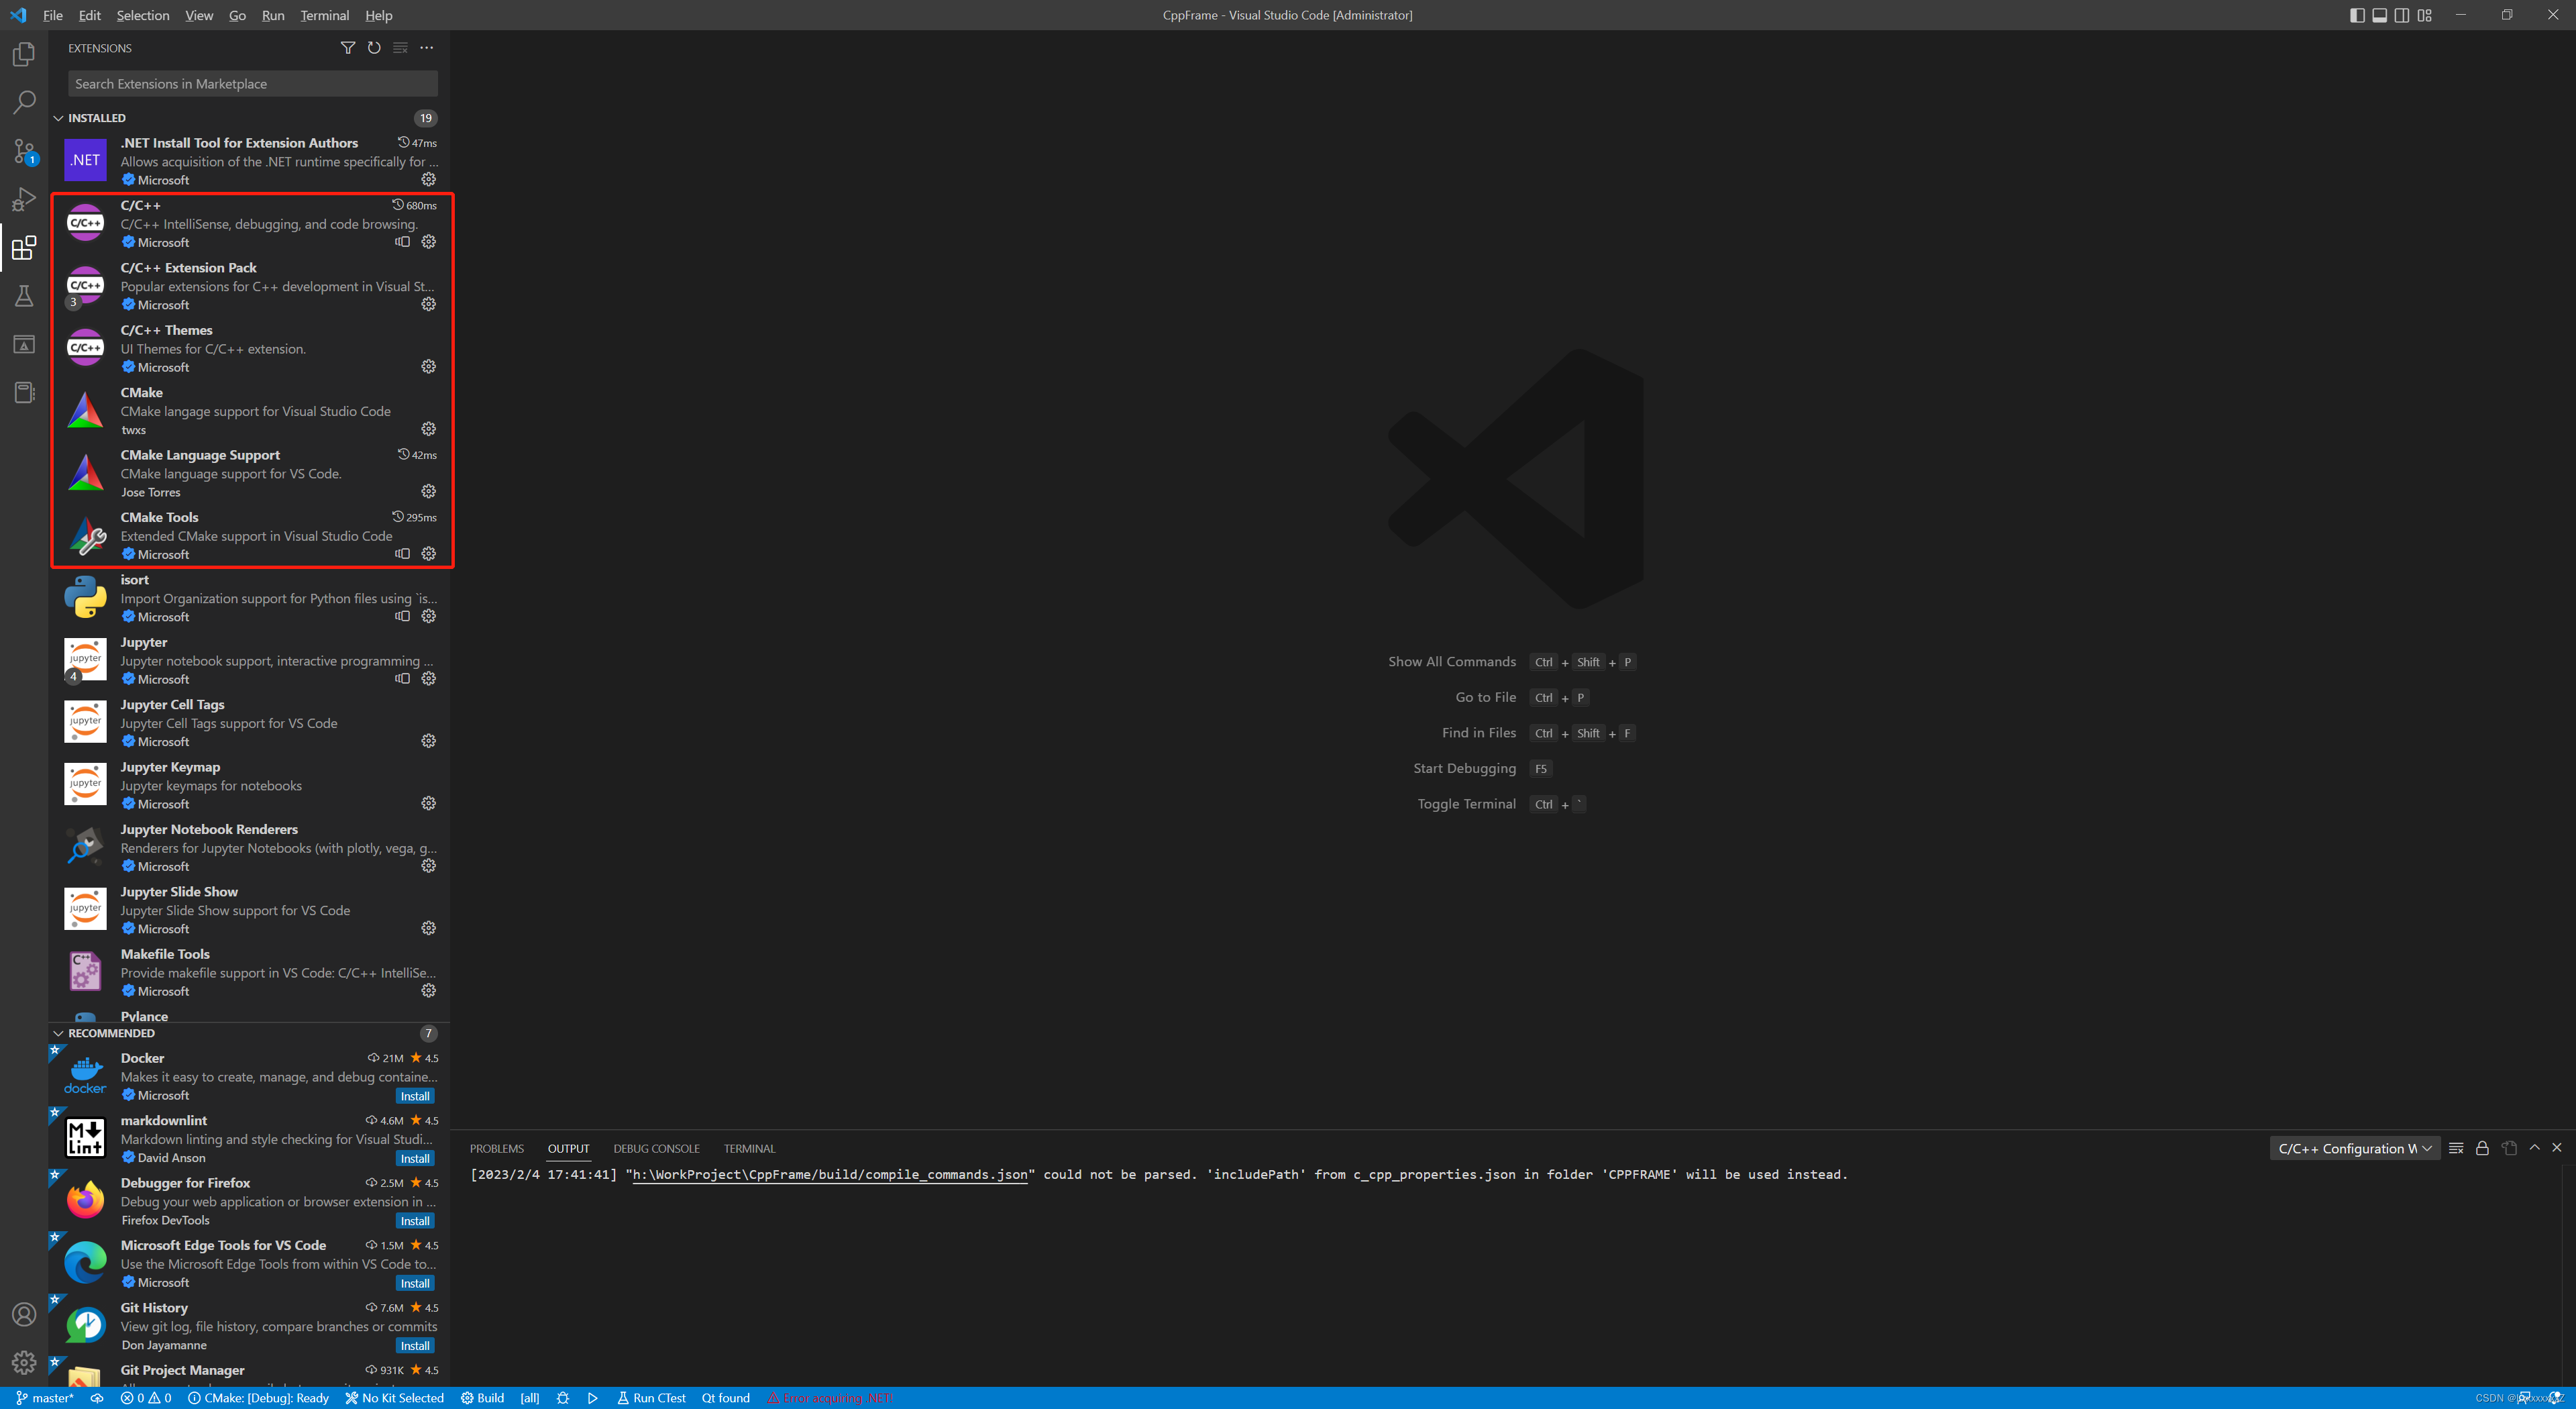Run CTest from the status bar

pyautogui.click(x=652, y=1397)
